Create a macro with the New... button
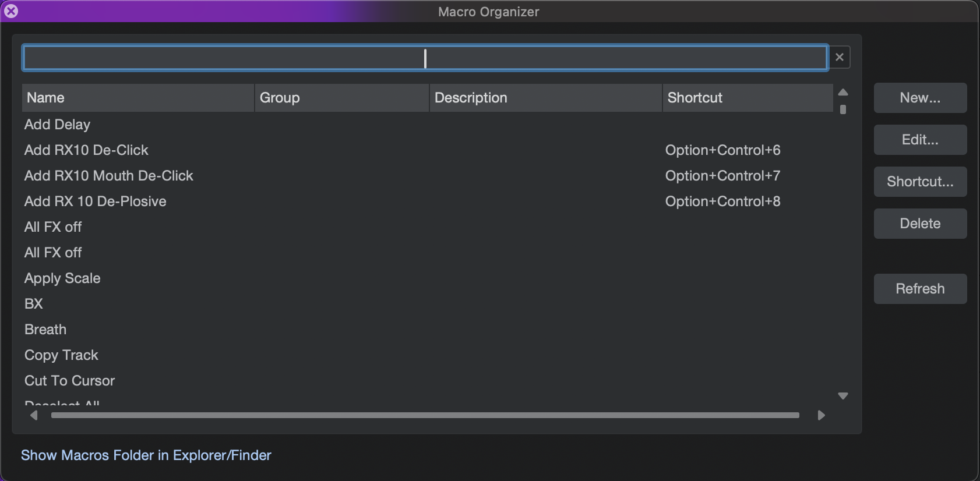Image resolution: width=980 pixels, height=481 pixels. 920,98
